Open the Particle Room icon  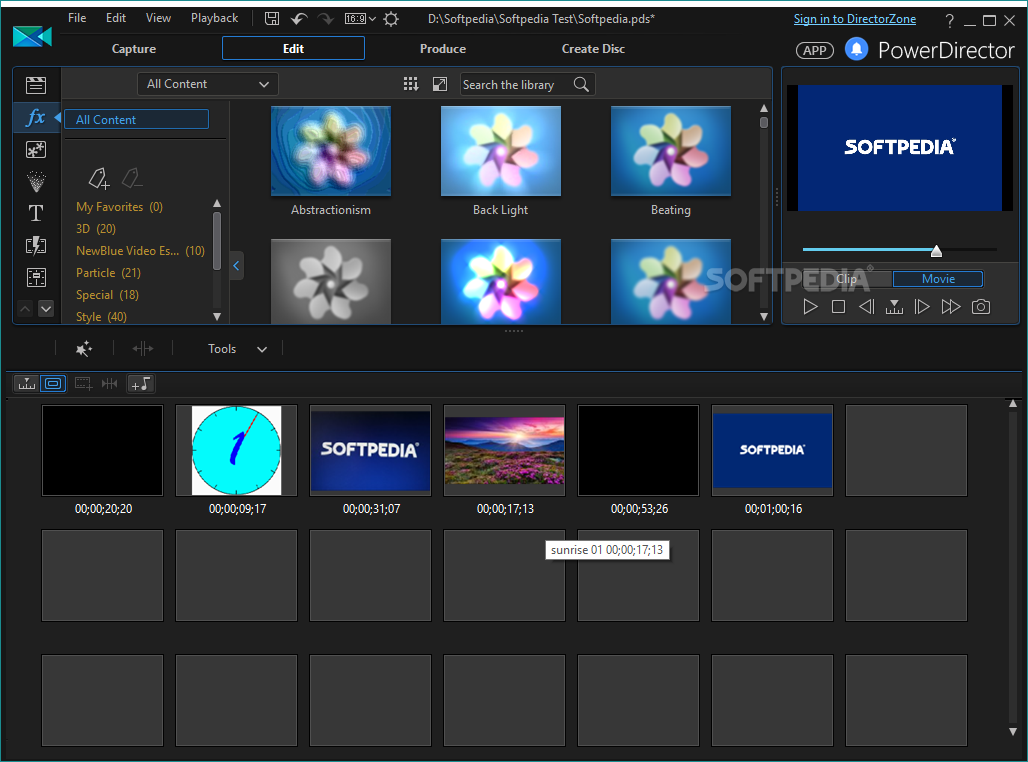36,182
